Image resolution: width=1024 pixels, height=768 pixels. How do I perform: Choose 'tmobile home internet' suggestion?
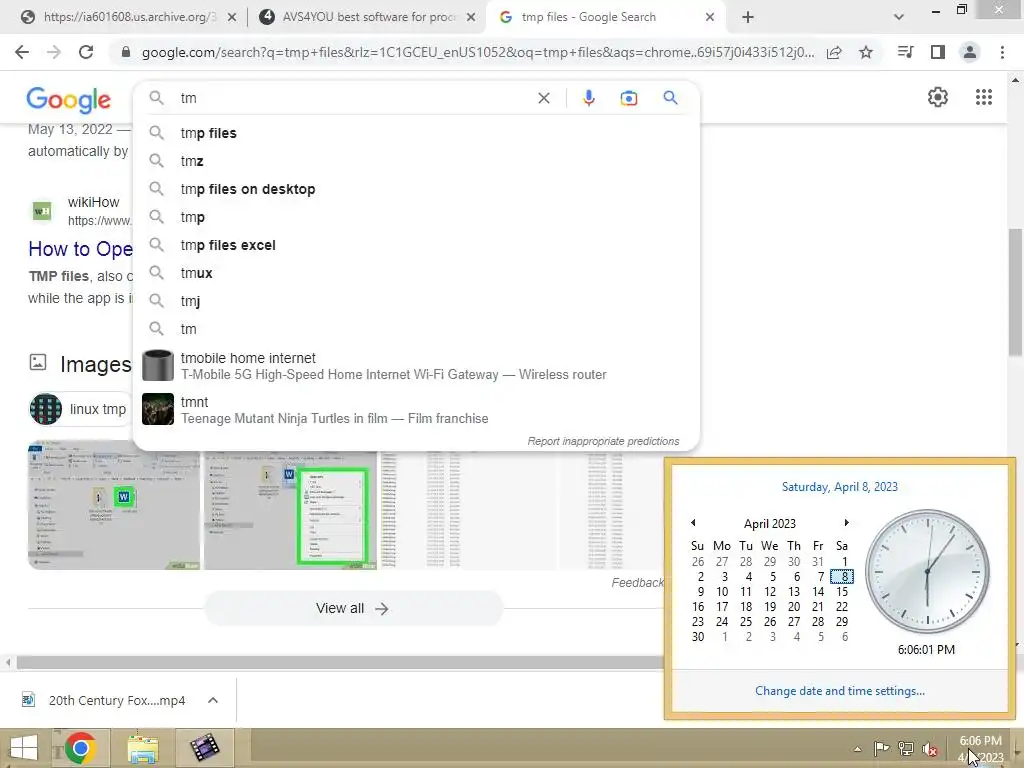pyautogui.click(x=416, y=366)
